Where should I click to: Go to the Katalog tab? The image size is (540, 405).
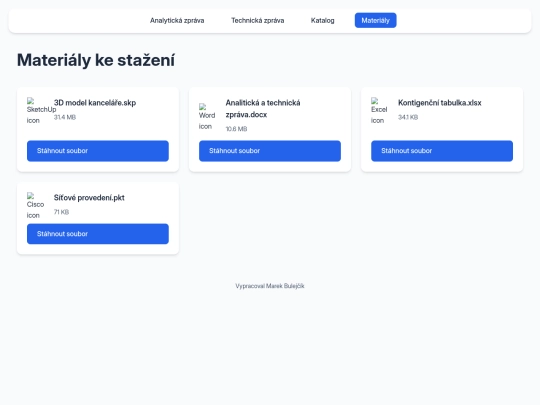coord(322,20)
